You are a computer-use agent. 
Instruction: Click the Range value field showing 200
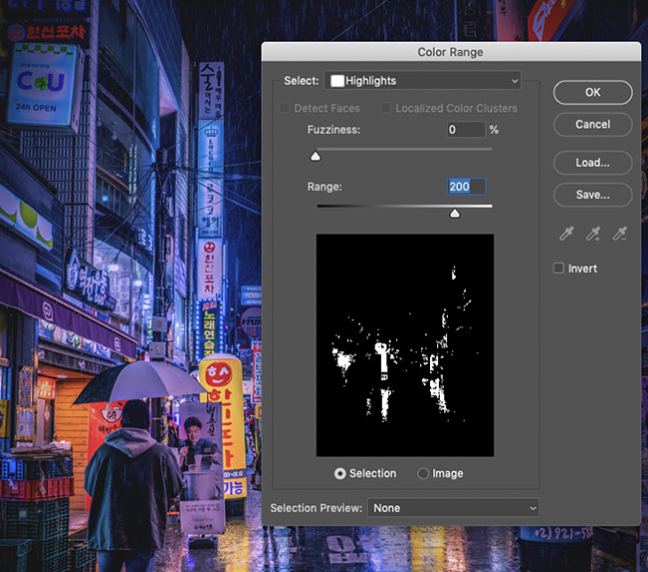(466, 187)
